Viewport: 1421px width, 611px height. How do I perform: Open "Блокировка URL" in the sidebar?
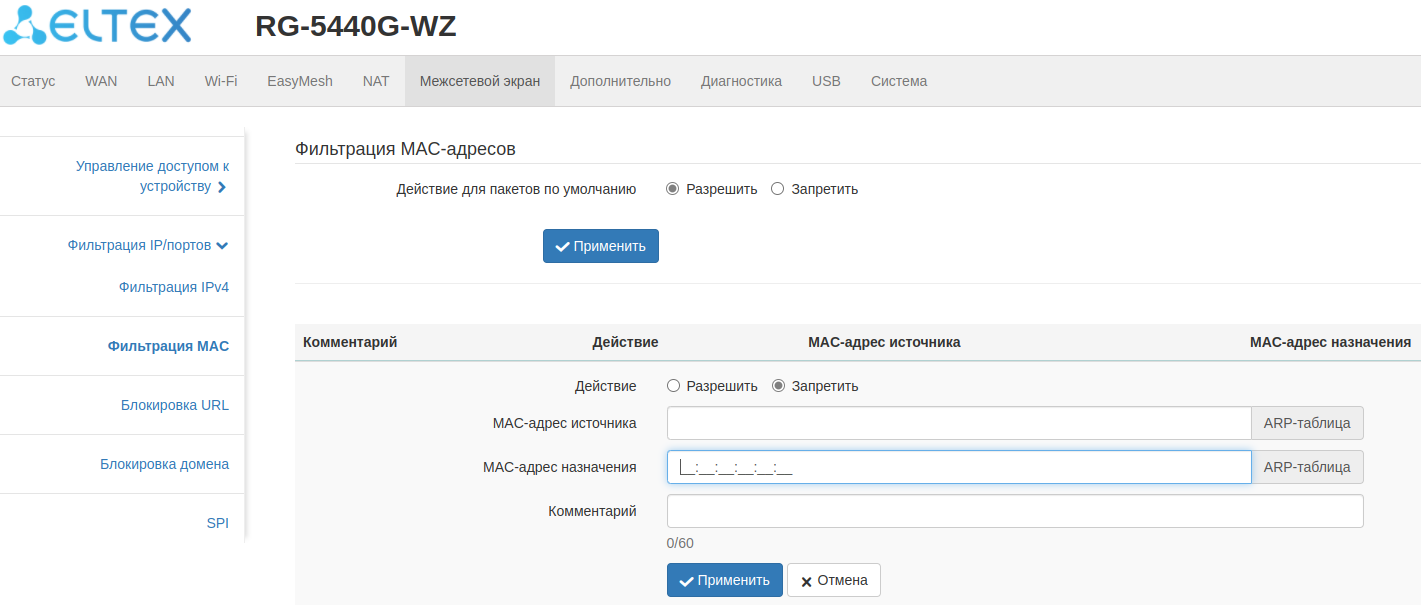click(x=174, y=405)
